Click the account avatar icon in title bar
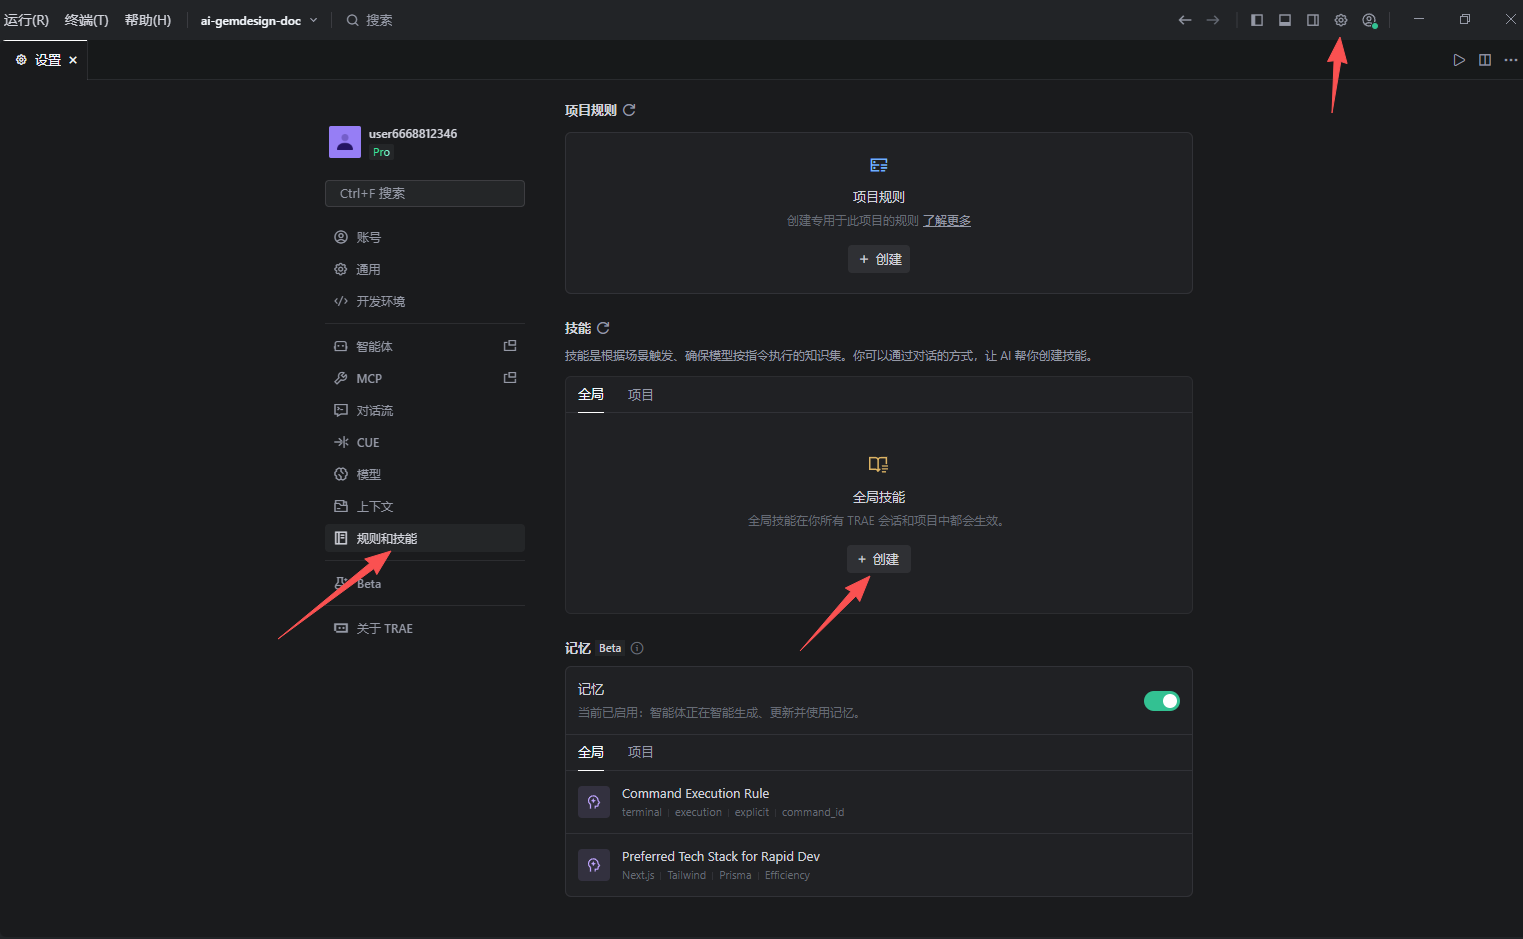The image size is (1523, 939). point(1369,20)
